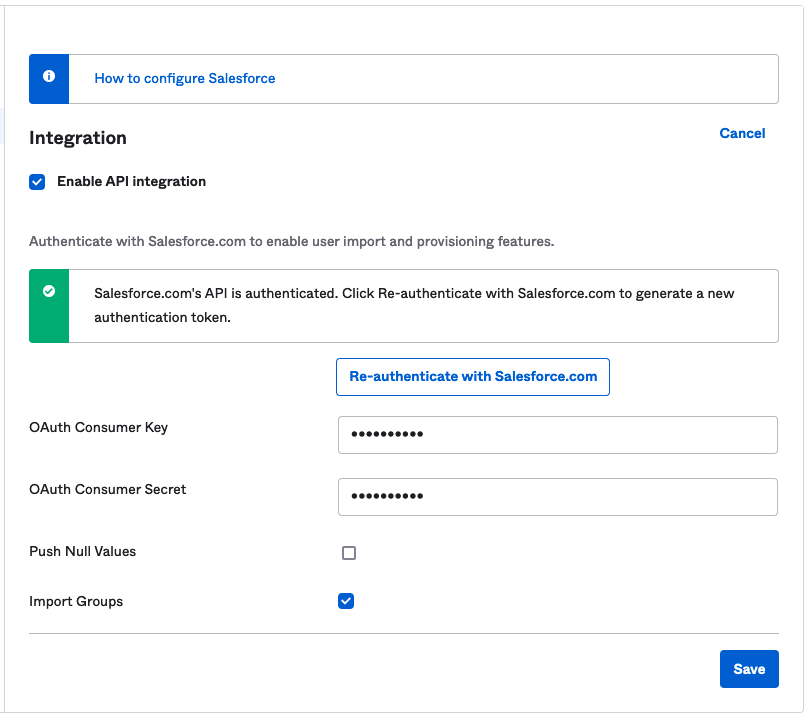
Task: Disable the Enable API integration checkbox
Action: pos(37,182)
